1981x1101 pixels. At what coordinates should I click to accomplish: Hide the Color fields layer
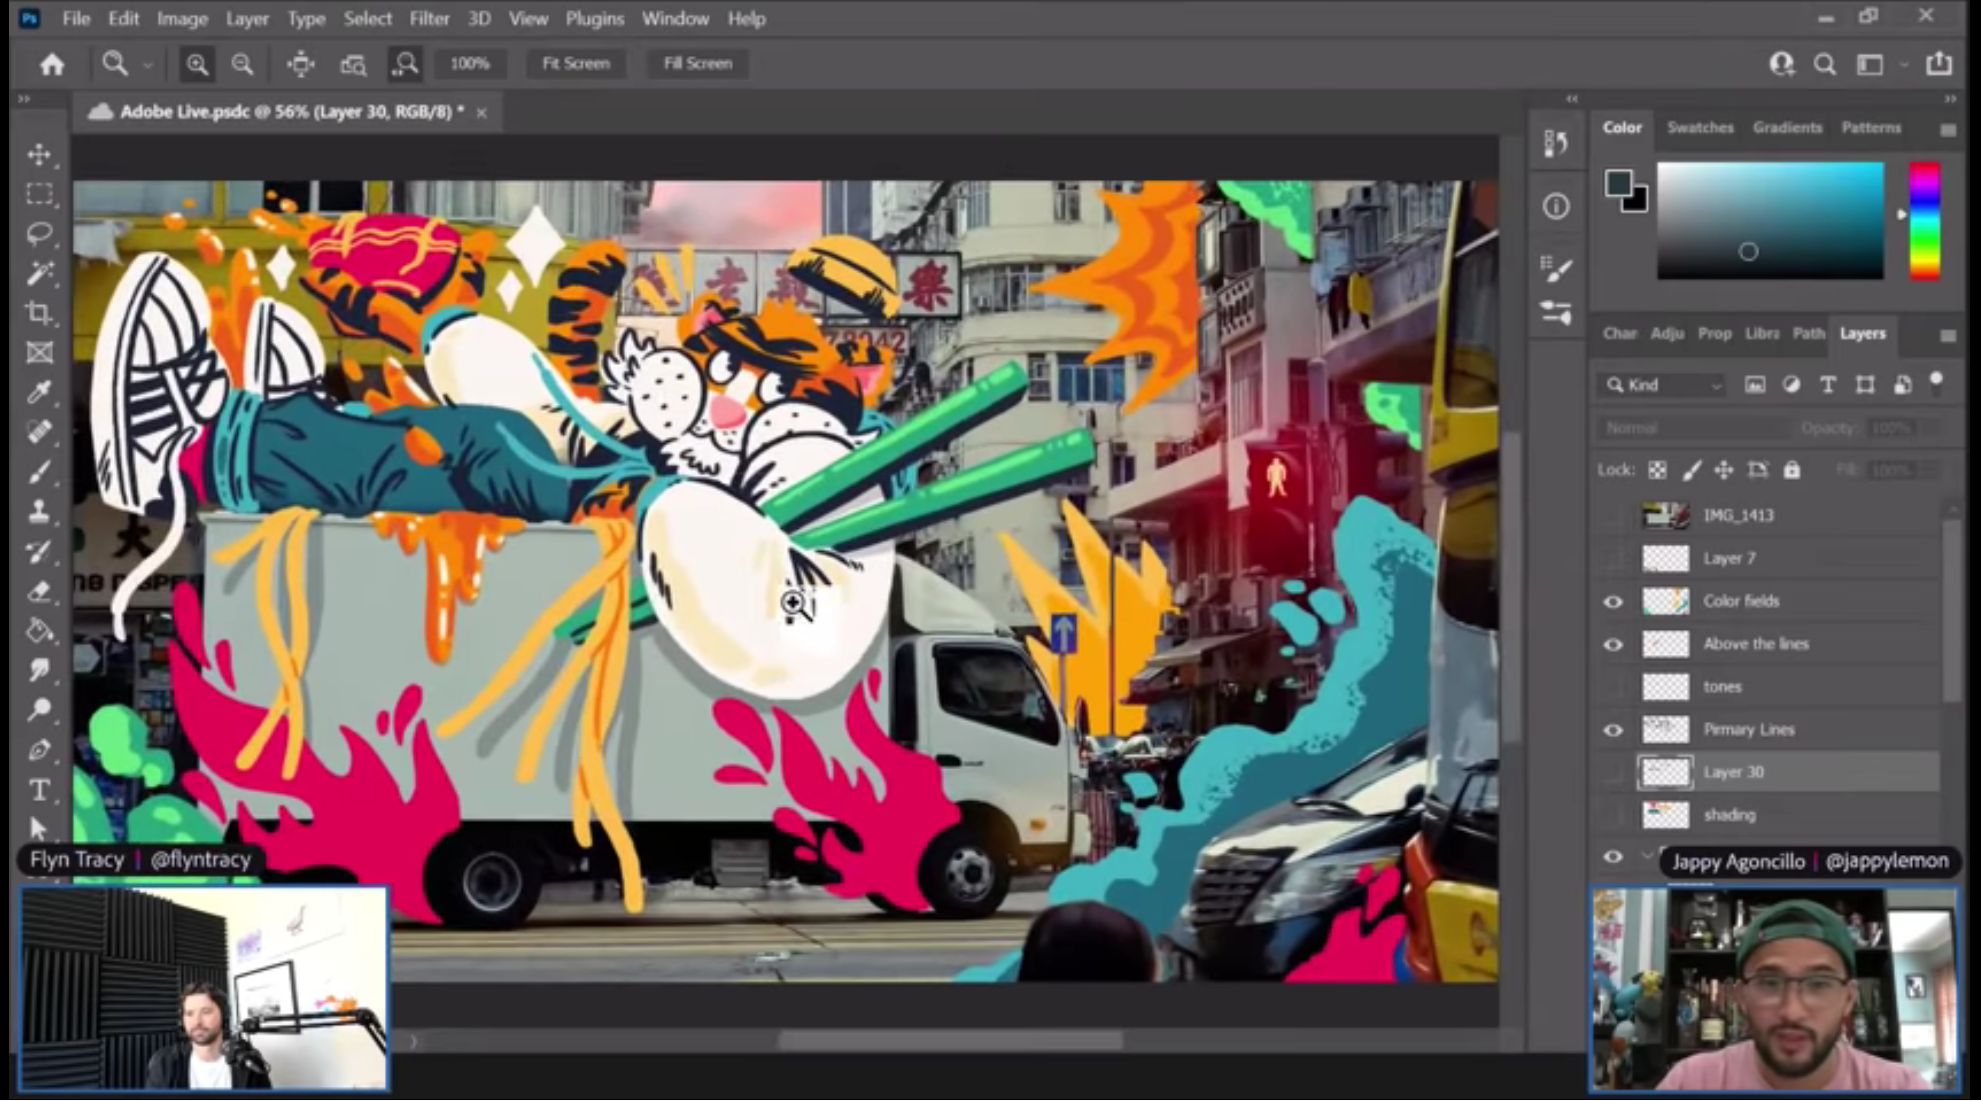pyautogui.click(x=1613, y=601)
